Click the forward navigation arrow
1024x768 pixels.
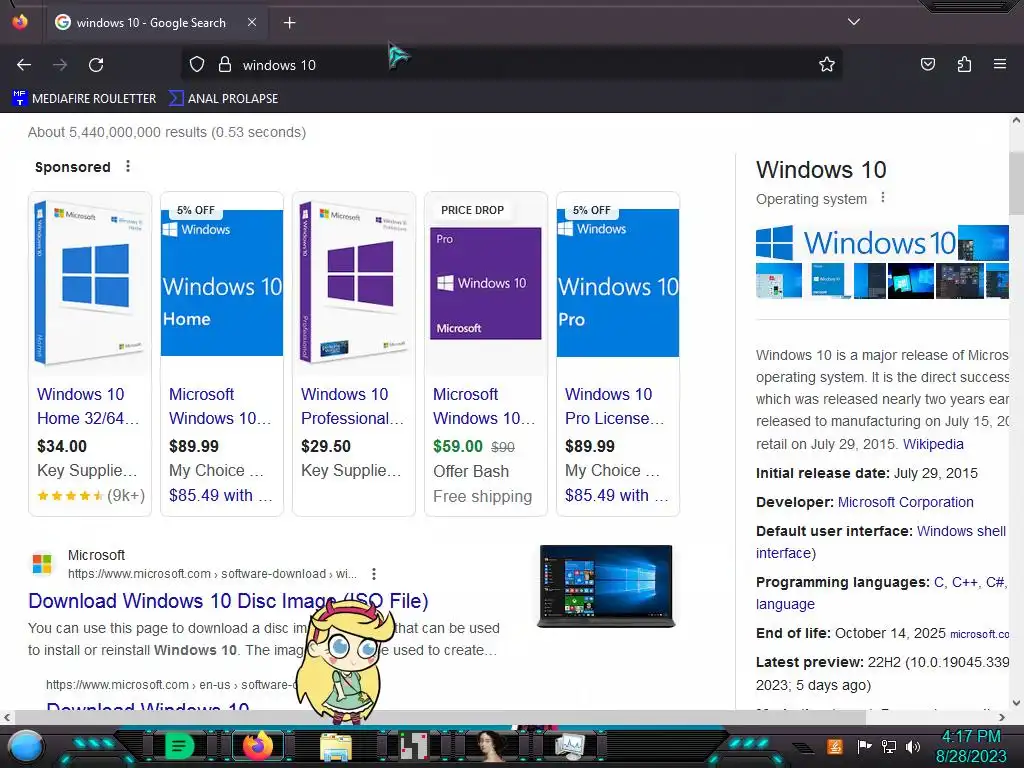pos(60,65)
